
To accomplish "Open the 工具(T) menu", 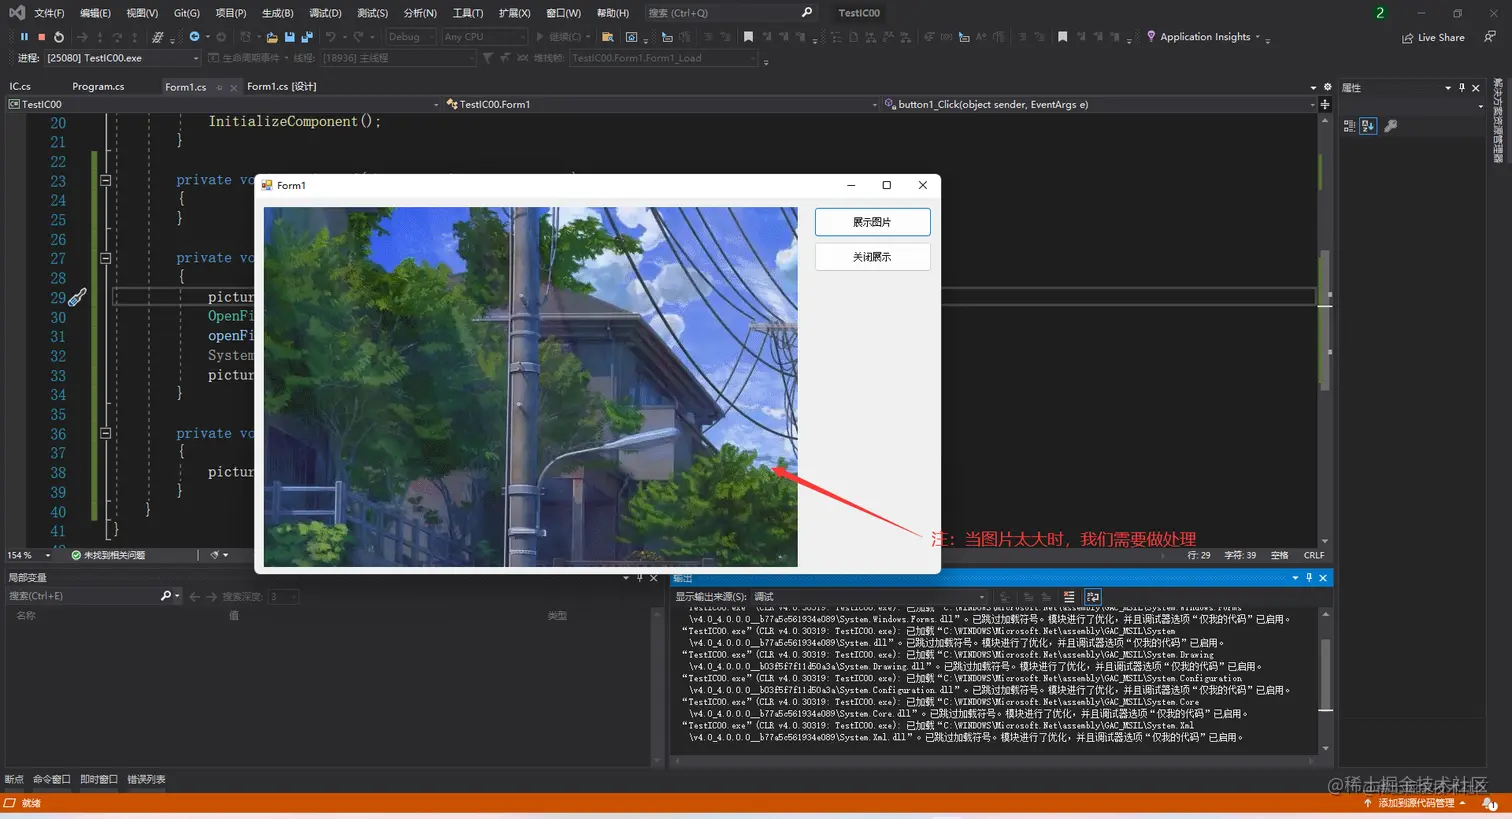I will click(x=468, y=13).
